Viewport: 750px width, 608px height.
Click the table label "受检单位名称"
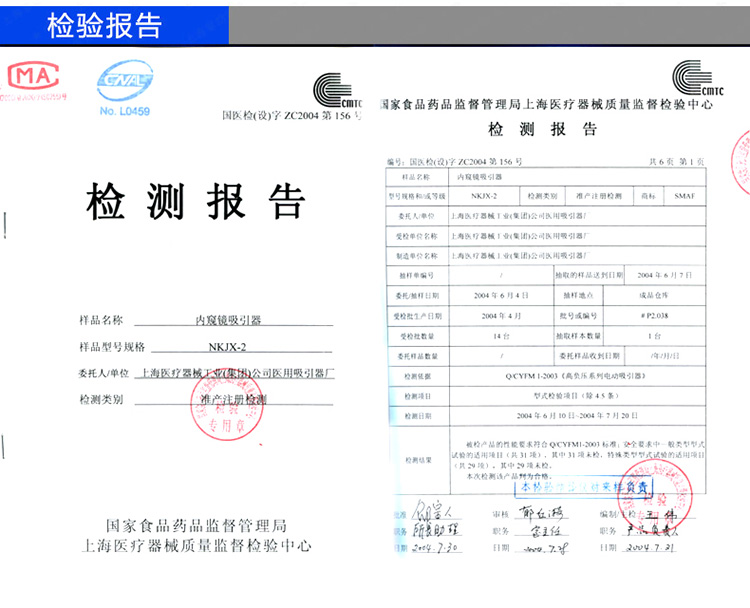click(x=417, y=236)
